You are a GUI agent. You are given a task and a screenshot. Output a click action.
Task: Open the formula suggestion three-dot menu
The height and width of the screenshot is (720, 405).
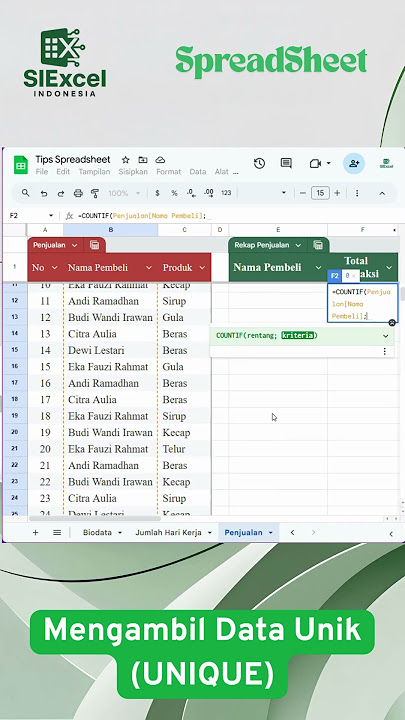coord(384,351)
